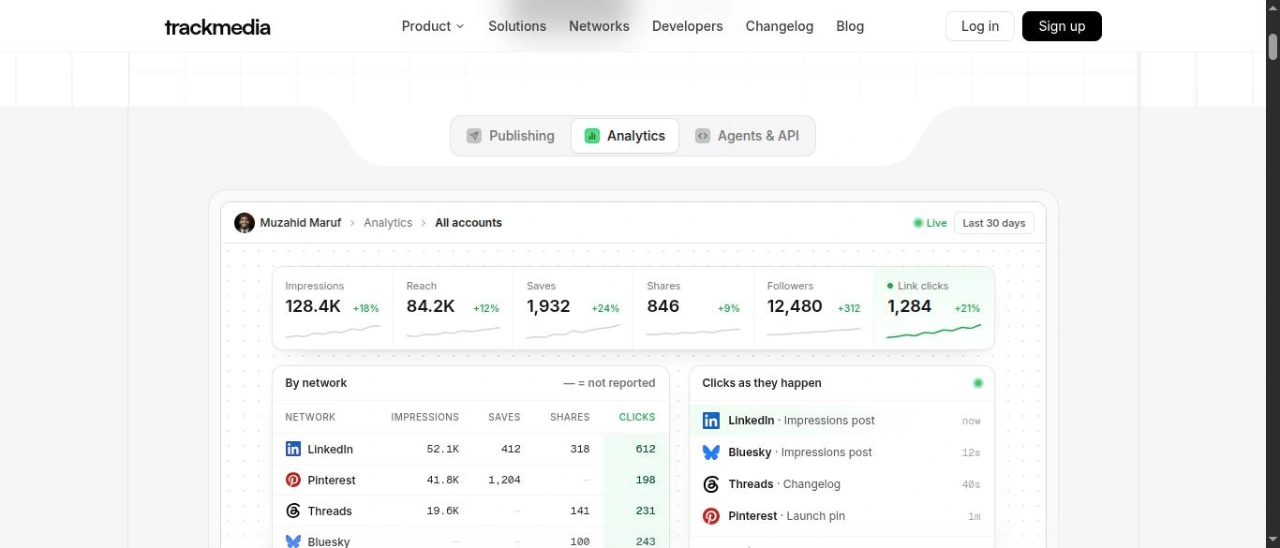View the Changelog page
The image size is (1280, 548).
click(779, 26)
